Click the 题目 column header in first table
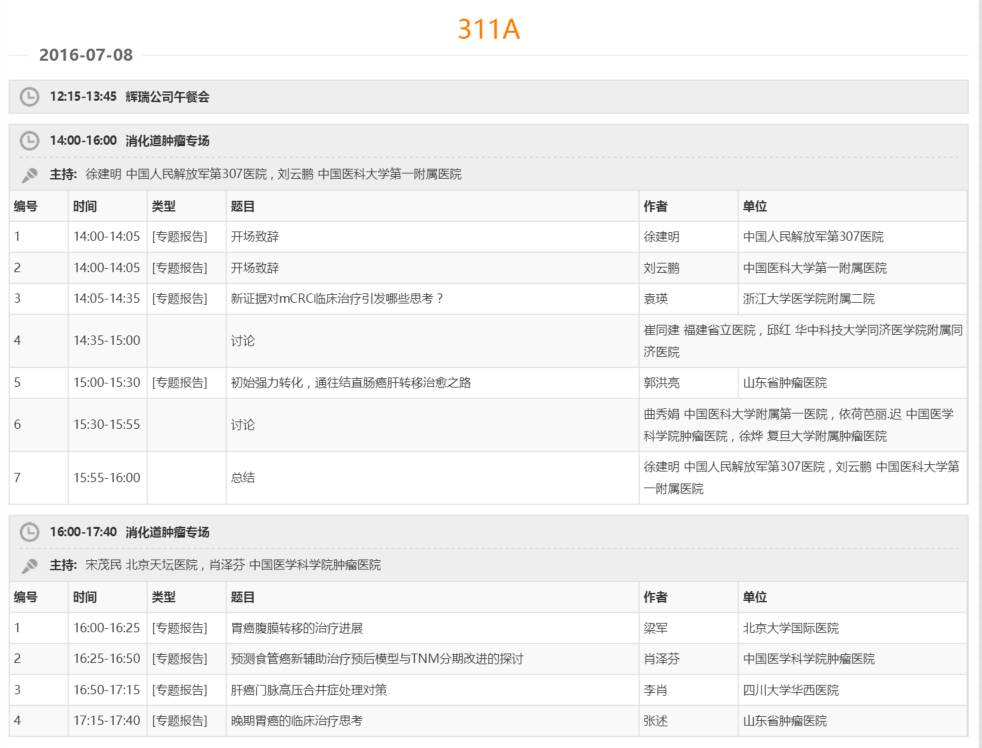Image resolution: width=982 pixels, height=748 pixels. coord(242,206)
